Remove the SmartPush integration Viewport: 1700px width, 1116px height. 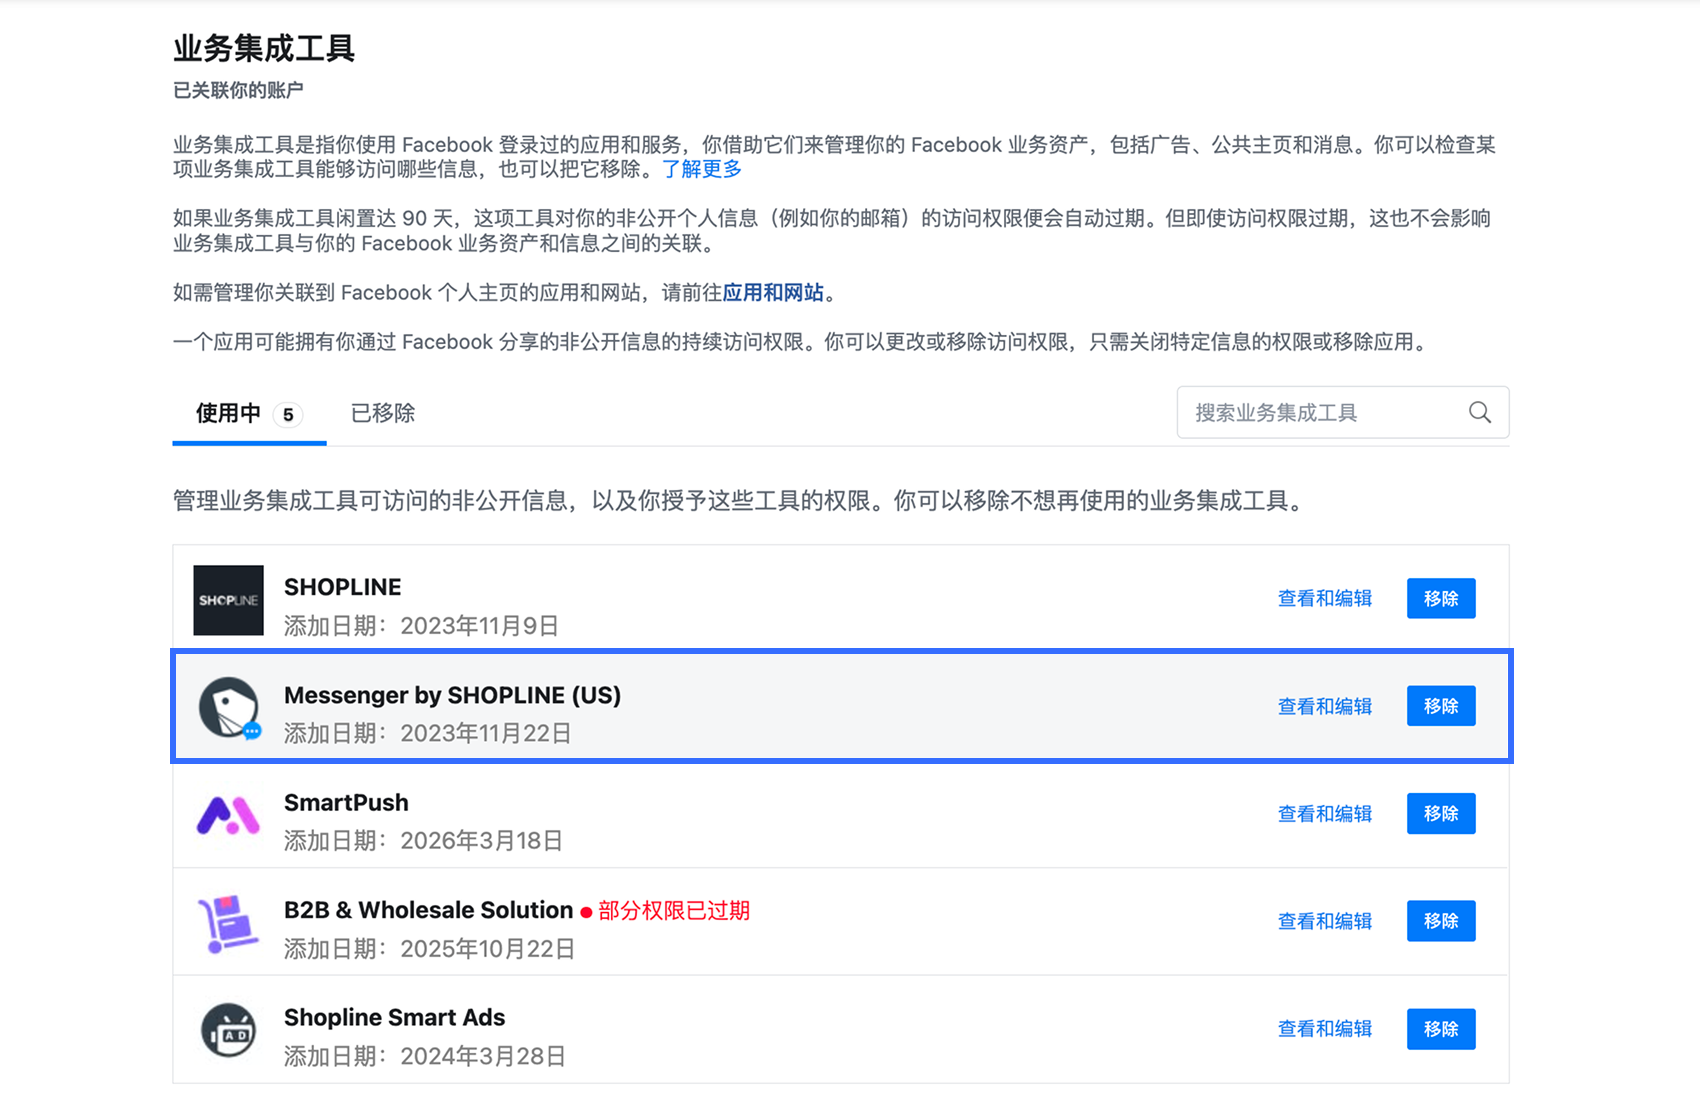[1441, 814]
